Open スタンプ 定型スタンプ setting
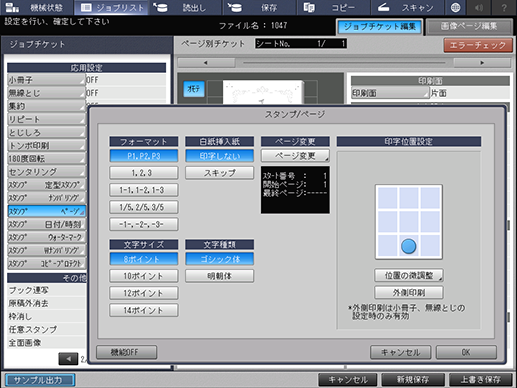Image resolution: width=517 pixels, height=388 pixels. click(46, 185)
